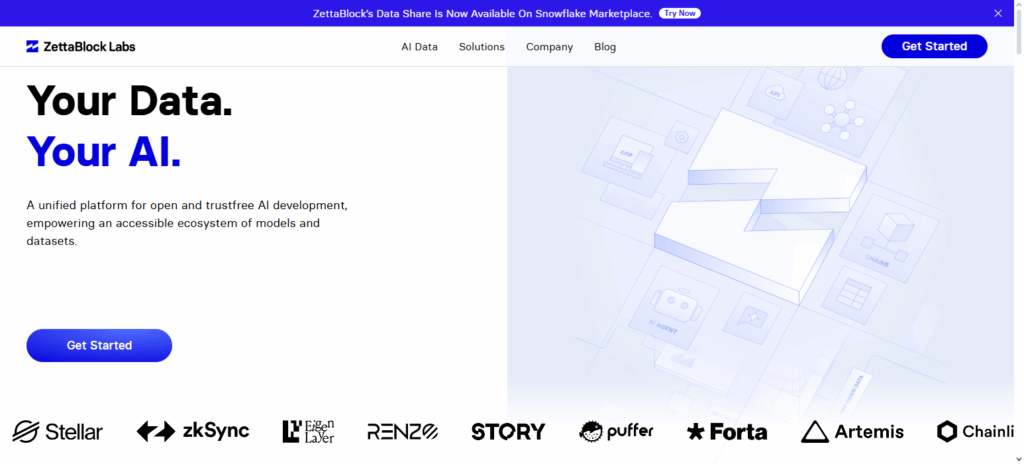This screenshot has height=464, width=1024.
Task: Expand the AI Data navigation menu
Action: click(419, 47)
